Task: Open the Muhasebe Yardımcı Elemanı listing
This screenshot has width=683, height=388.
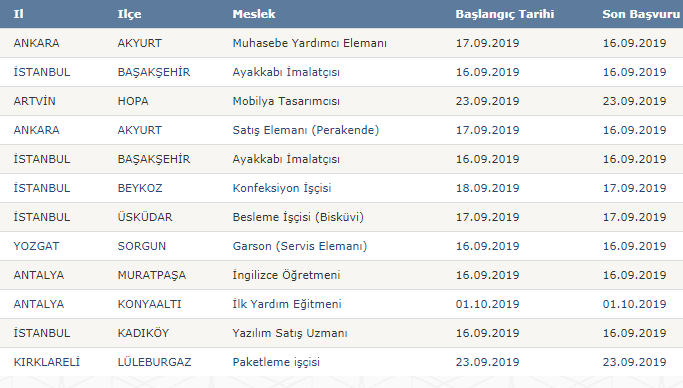Action: coord(310,43)
